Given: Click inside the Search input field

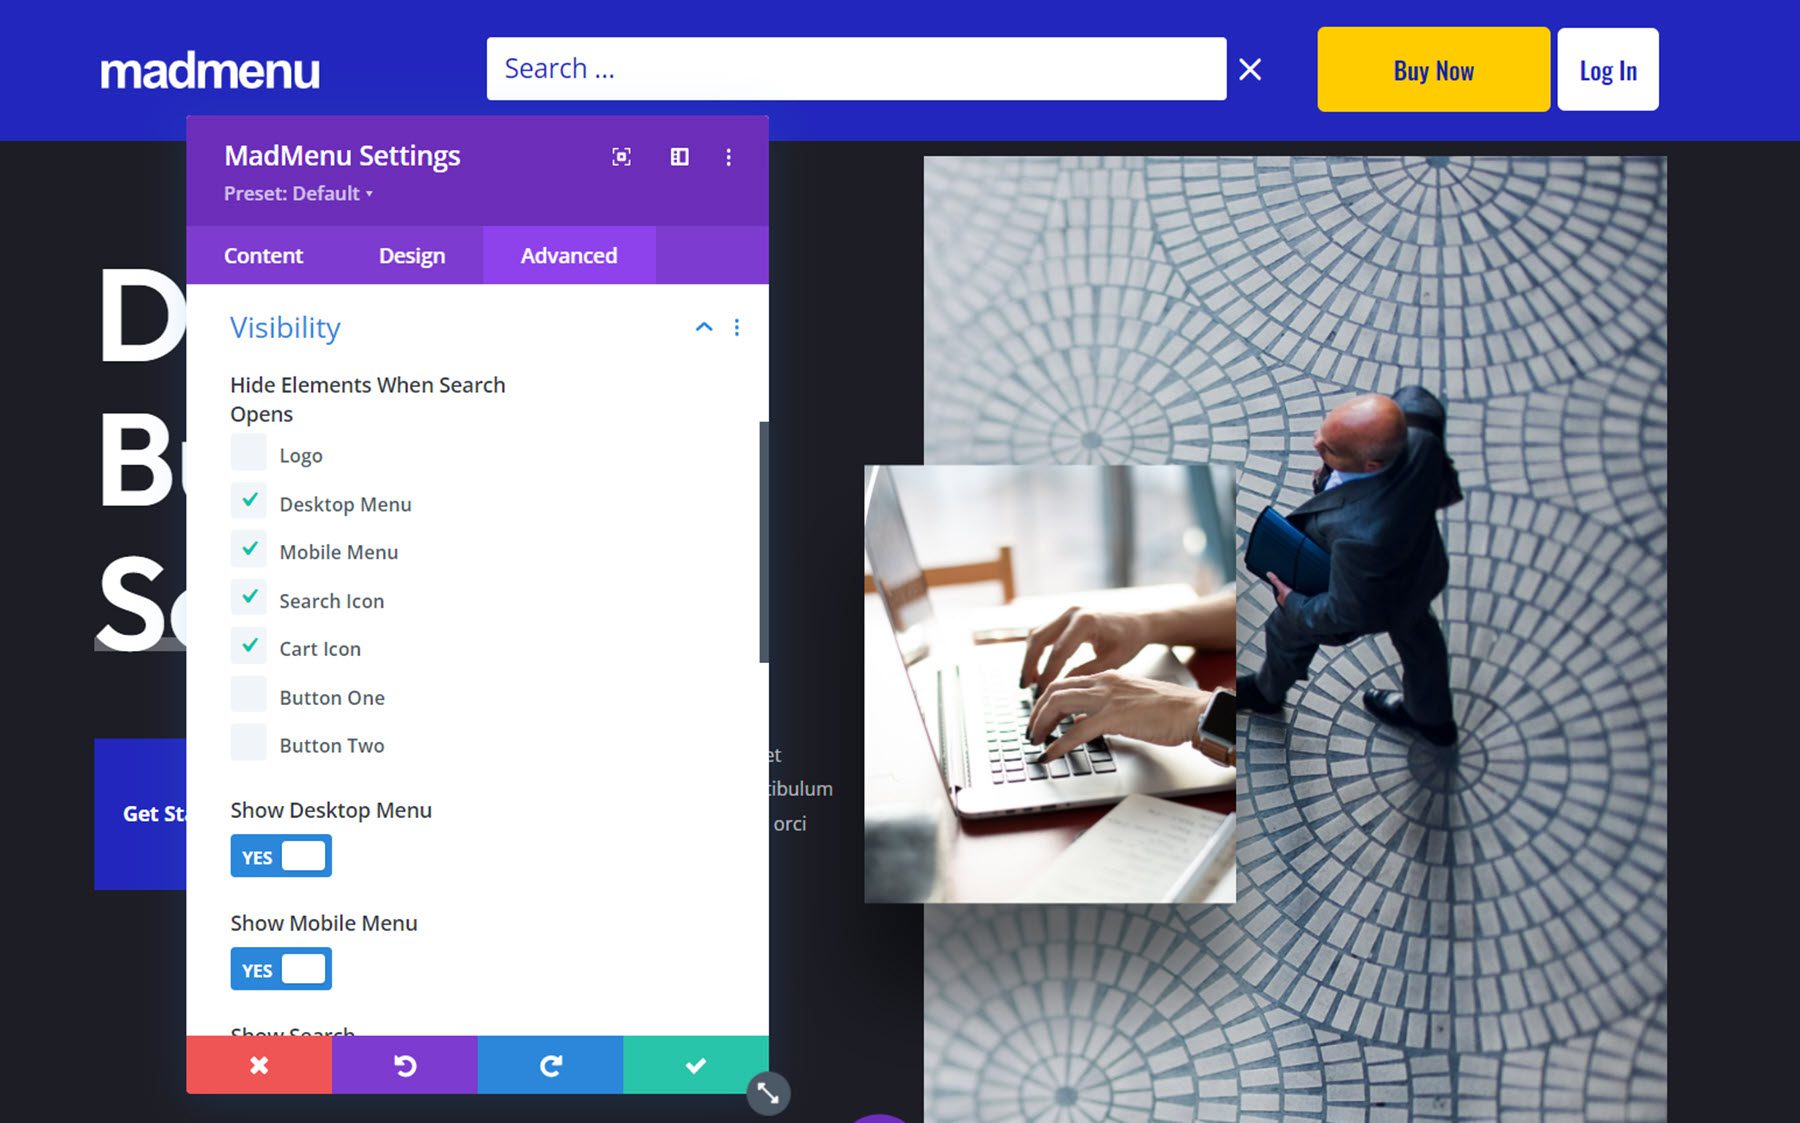Looking at the screenshot, I should 857,68.
